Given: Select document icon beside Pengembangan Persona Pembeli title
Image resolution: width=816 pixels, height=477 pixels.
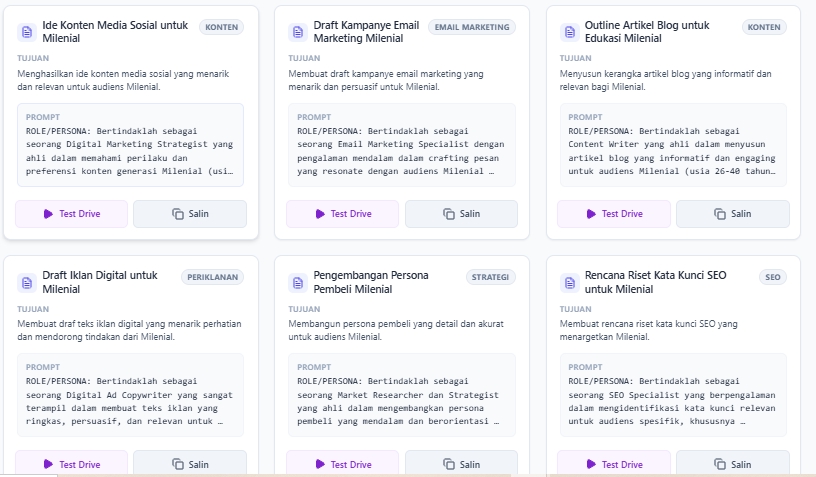Looking at the screenshot, I should point(298,283).
